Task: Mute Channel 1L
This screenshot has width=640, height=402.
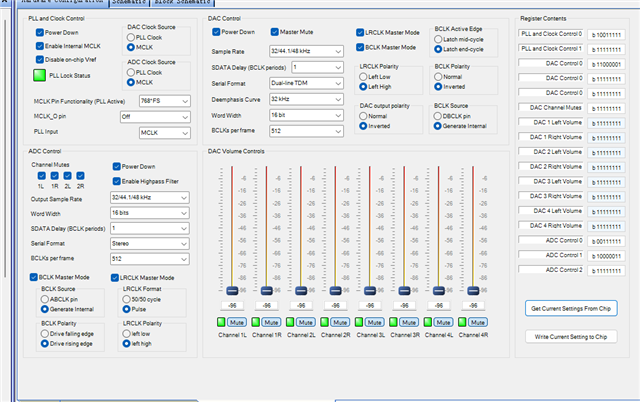Action: [236, 322]
